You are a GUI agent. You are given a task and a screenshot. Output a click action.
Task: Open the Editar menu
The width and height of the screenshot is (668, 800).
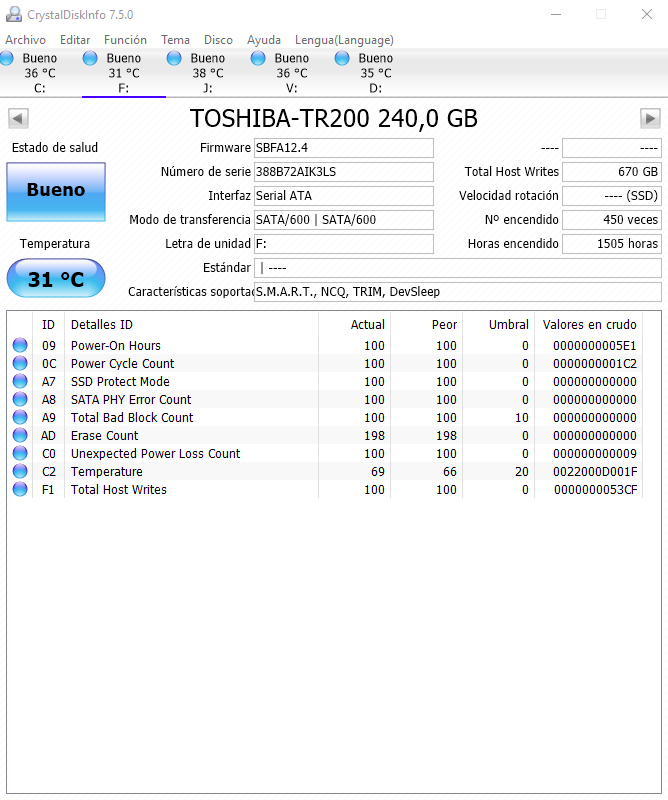click(75, 40)
